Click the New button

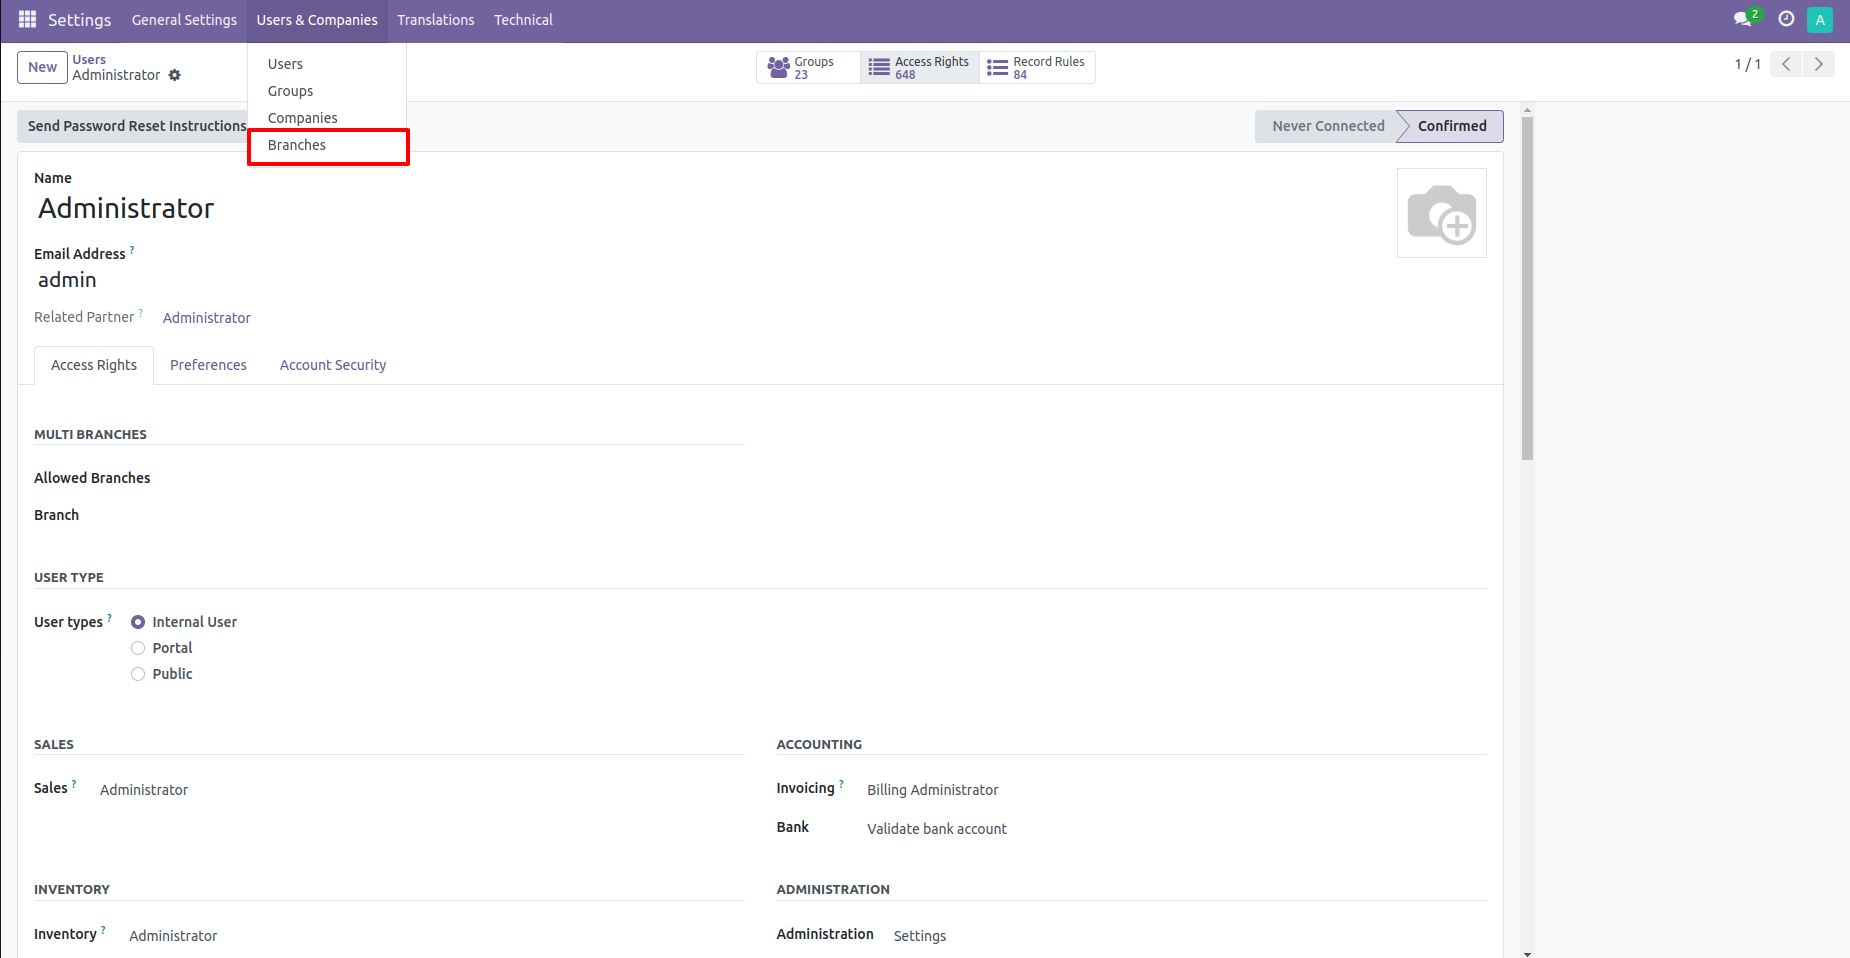pos(42,67)
